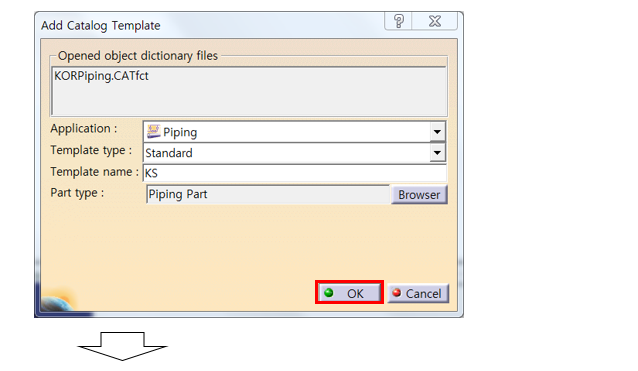Image resolution: width=638 pixels, height=371 pixels.
Task: Click the Piping application icon
Action: (x=153, y=131)
